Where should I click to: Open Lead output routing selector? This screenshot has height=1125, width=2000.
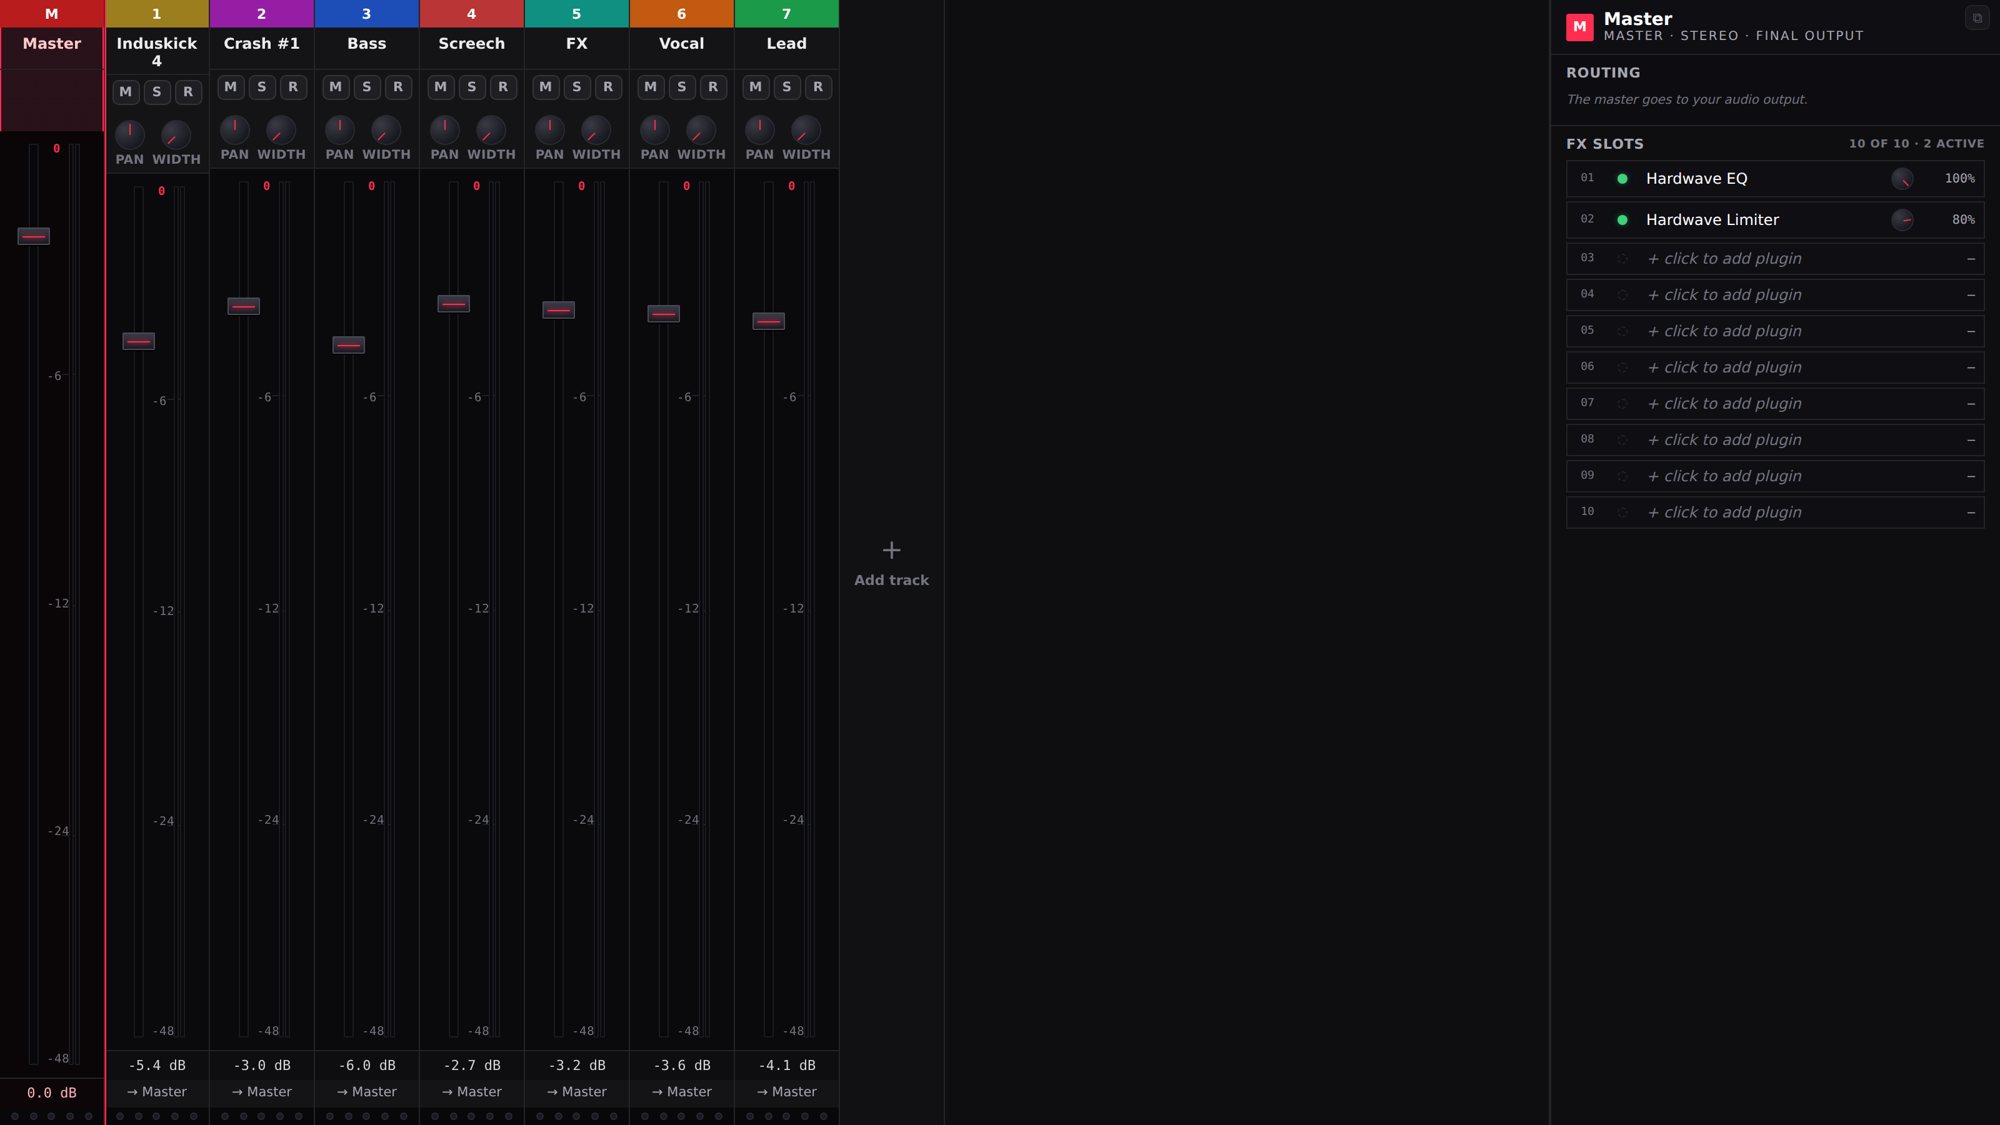pyautogui.click(x=787, y=1092)
